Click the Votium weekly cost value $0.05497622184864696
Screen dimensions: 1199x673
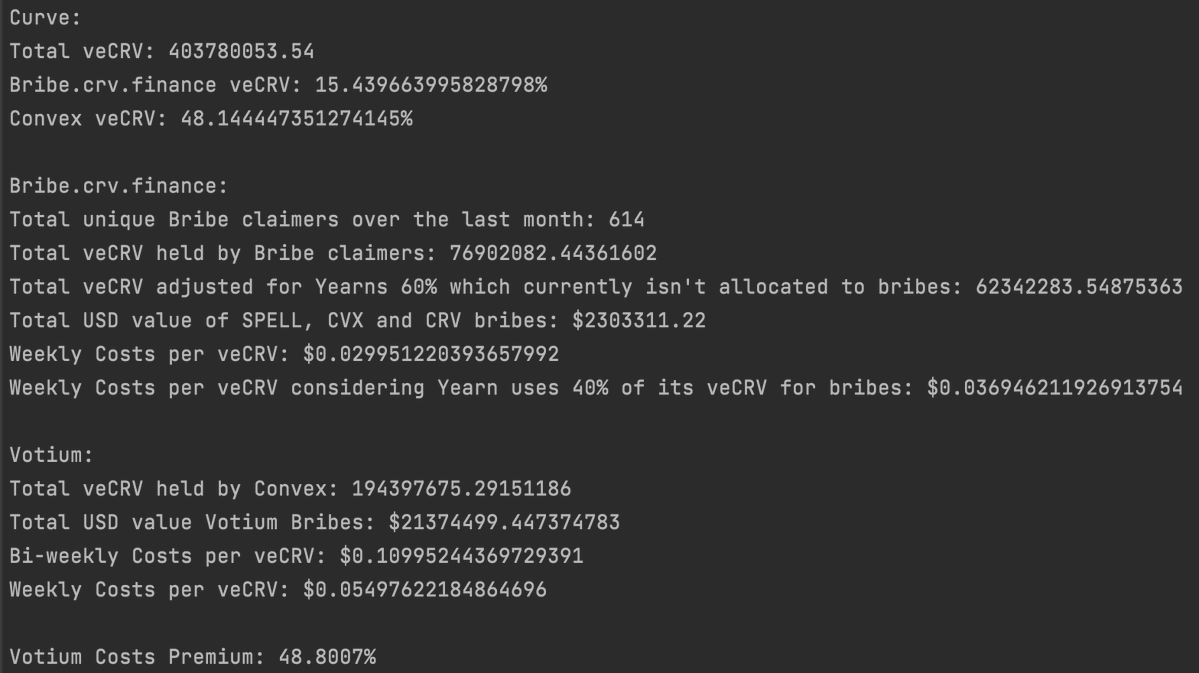pyautogui.click(x=425, y=591)
